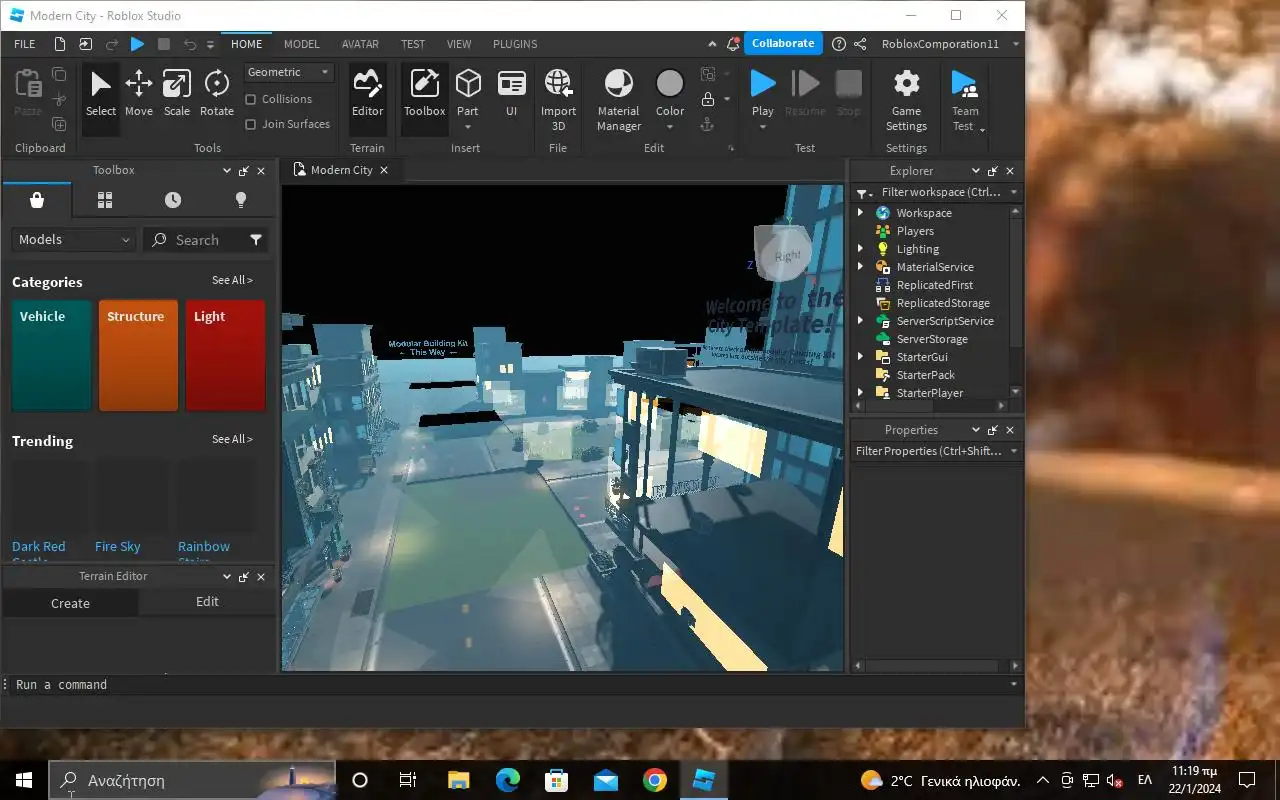Open the Toolbox search filter funnel
Viewport: 1280px width, 800px height.
pos(256,240)
